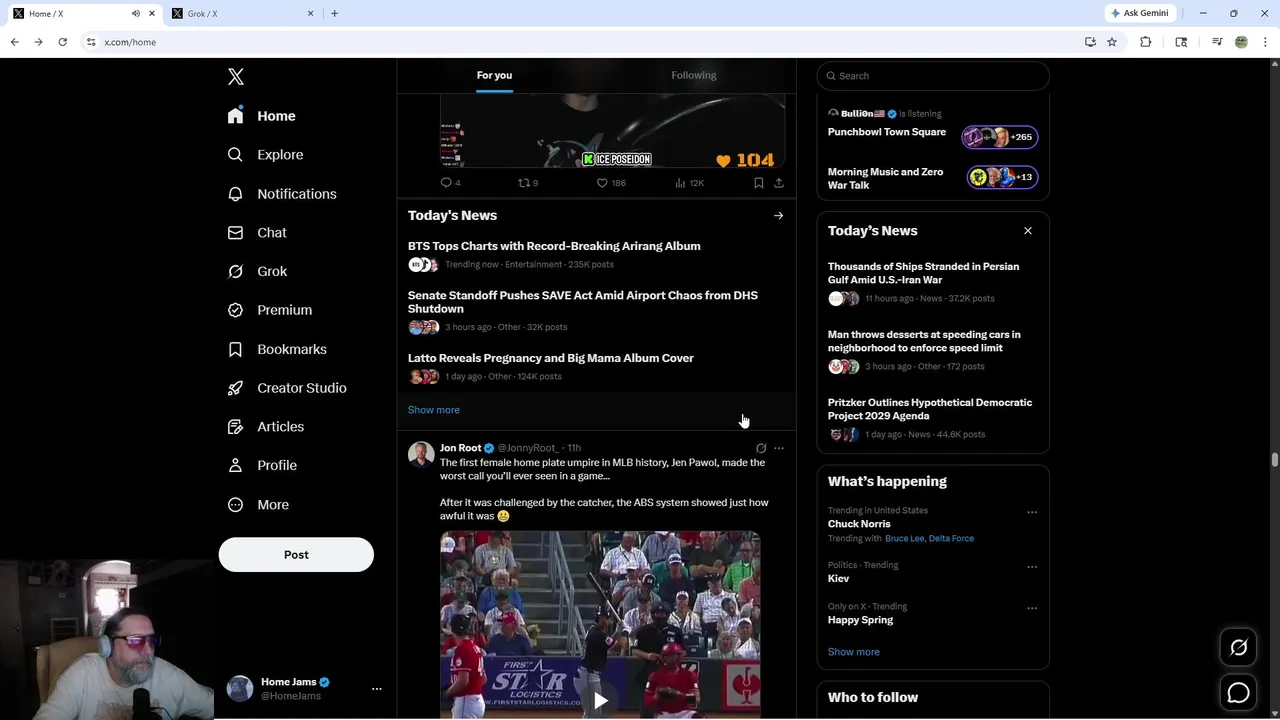1280x720 pixels.
Task: Switch to Grok / X browser tab
Action: click(243, 13)
